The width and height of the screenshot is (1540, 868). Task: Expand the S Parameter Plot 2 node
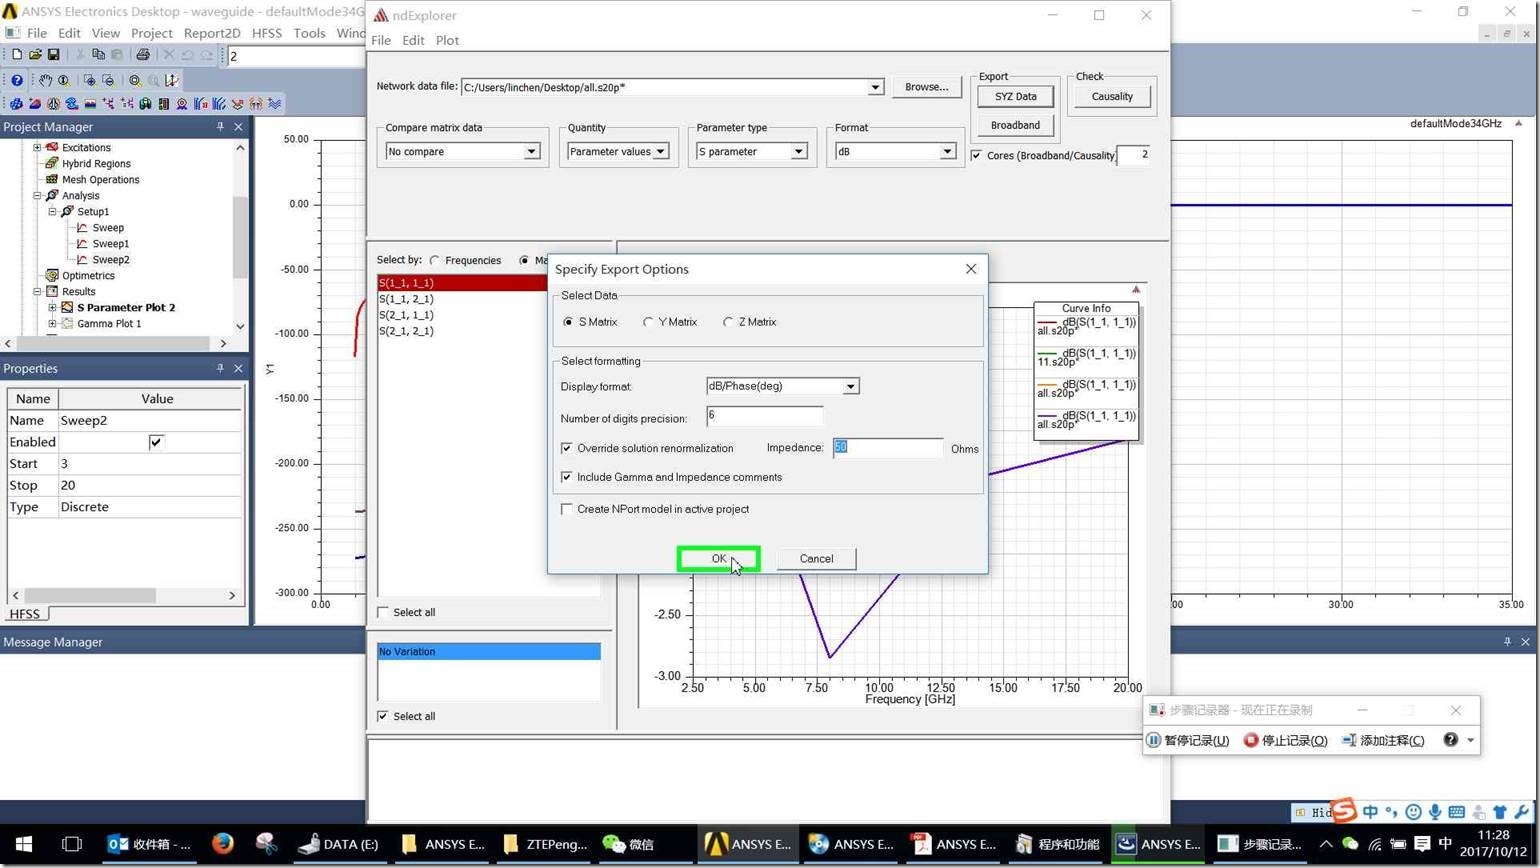pos(52,308)
